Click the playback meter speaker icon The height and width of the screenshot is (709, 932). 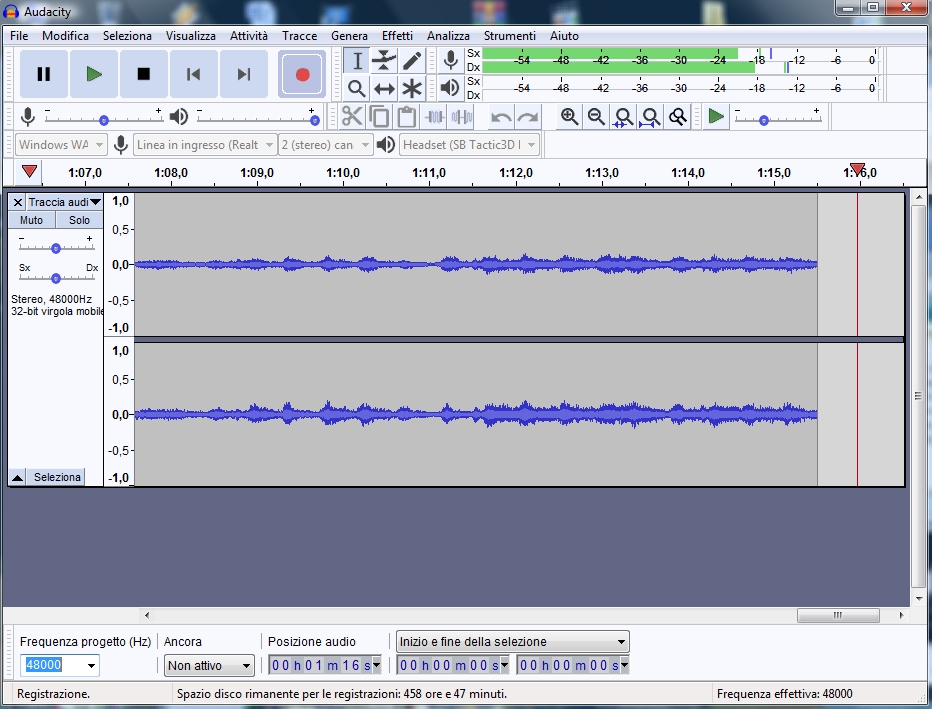[x=451, y=89]
